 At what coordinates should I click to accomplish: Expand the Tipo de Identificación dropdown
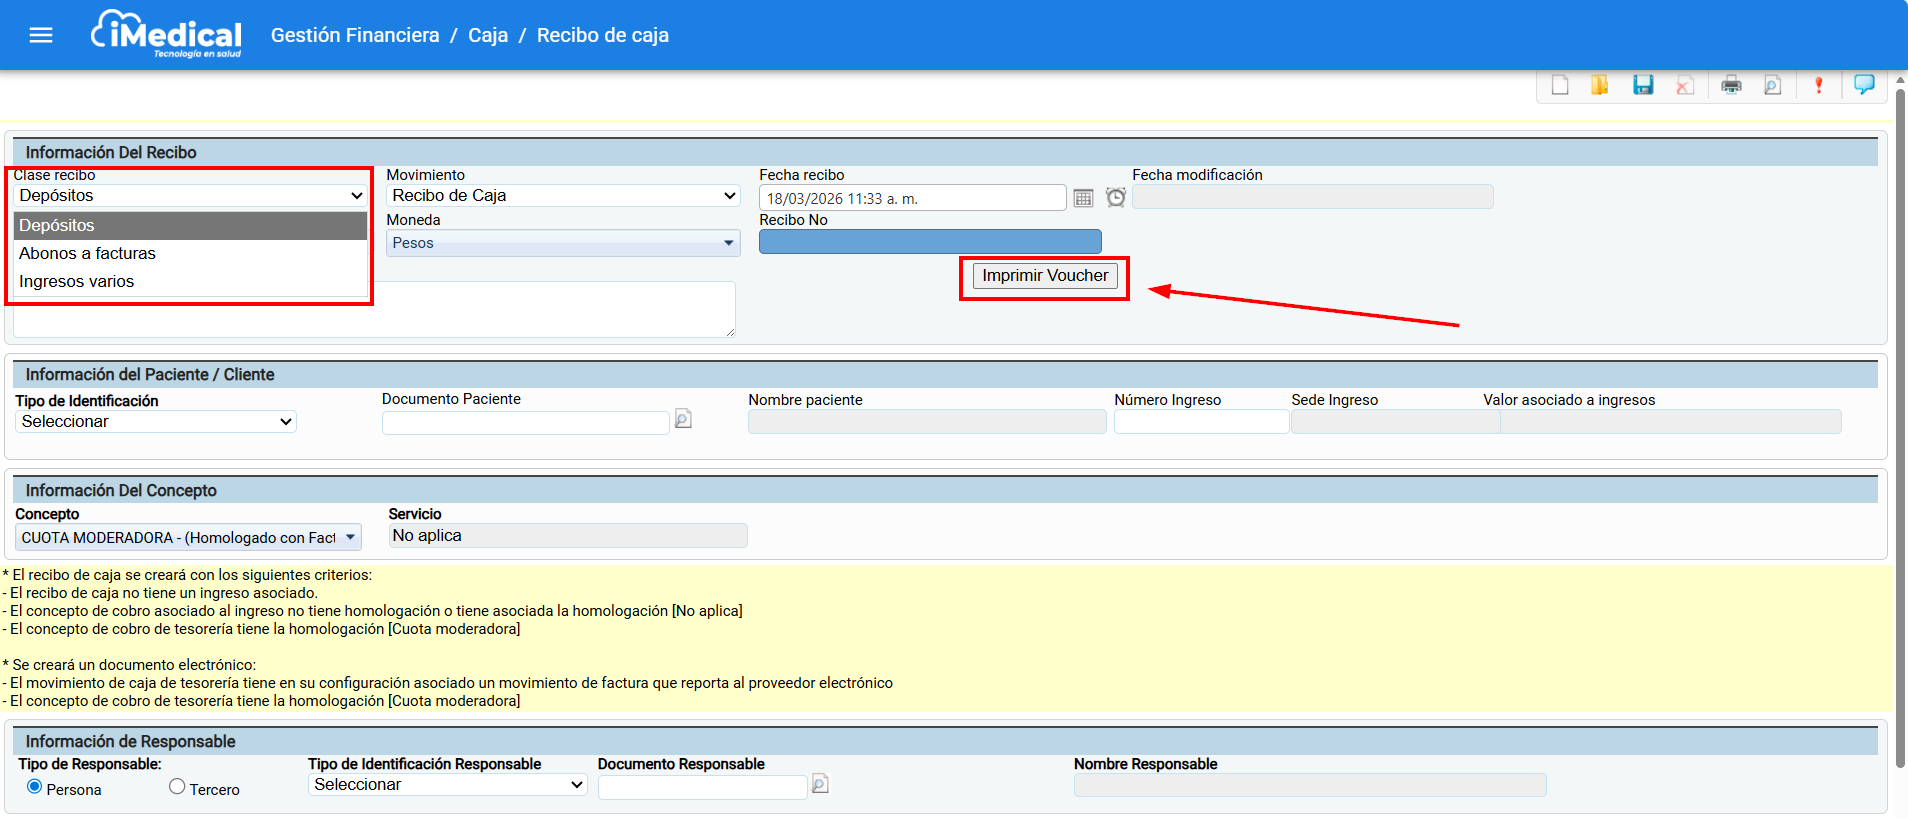pos(156,422)
